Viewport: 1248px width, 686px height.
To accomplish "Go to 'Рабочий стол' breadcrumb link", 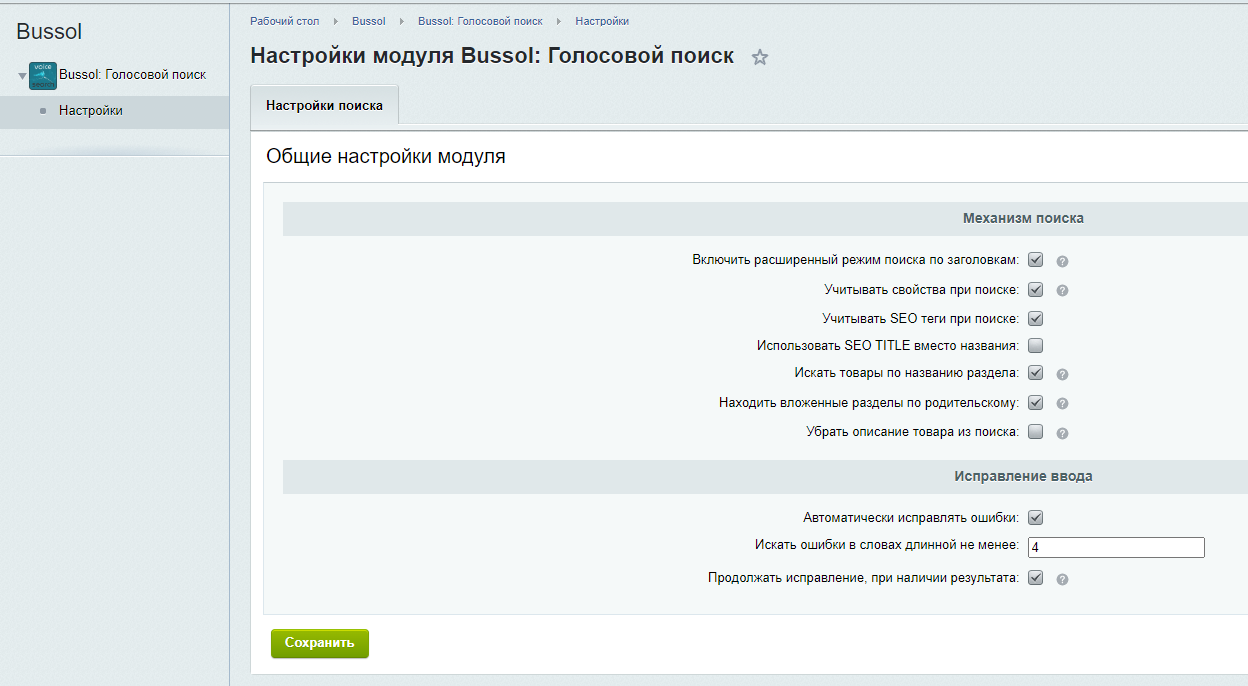I will click(285, 21).
